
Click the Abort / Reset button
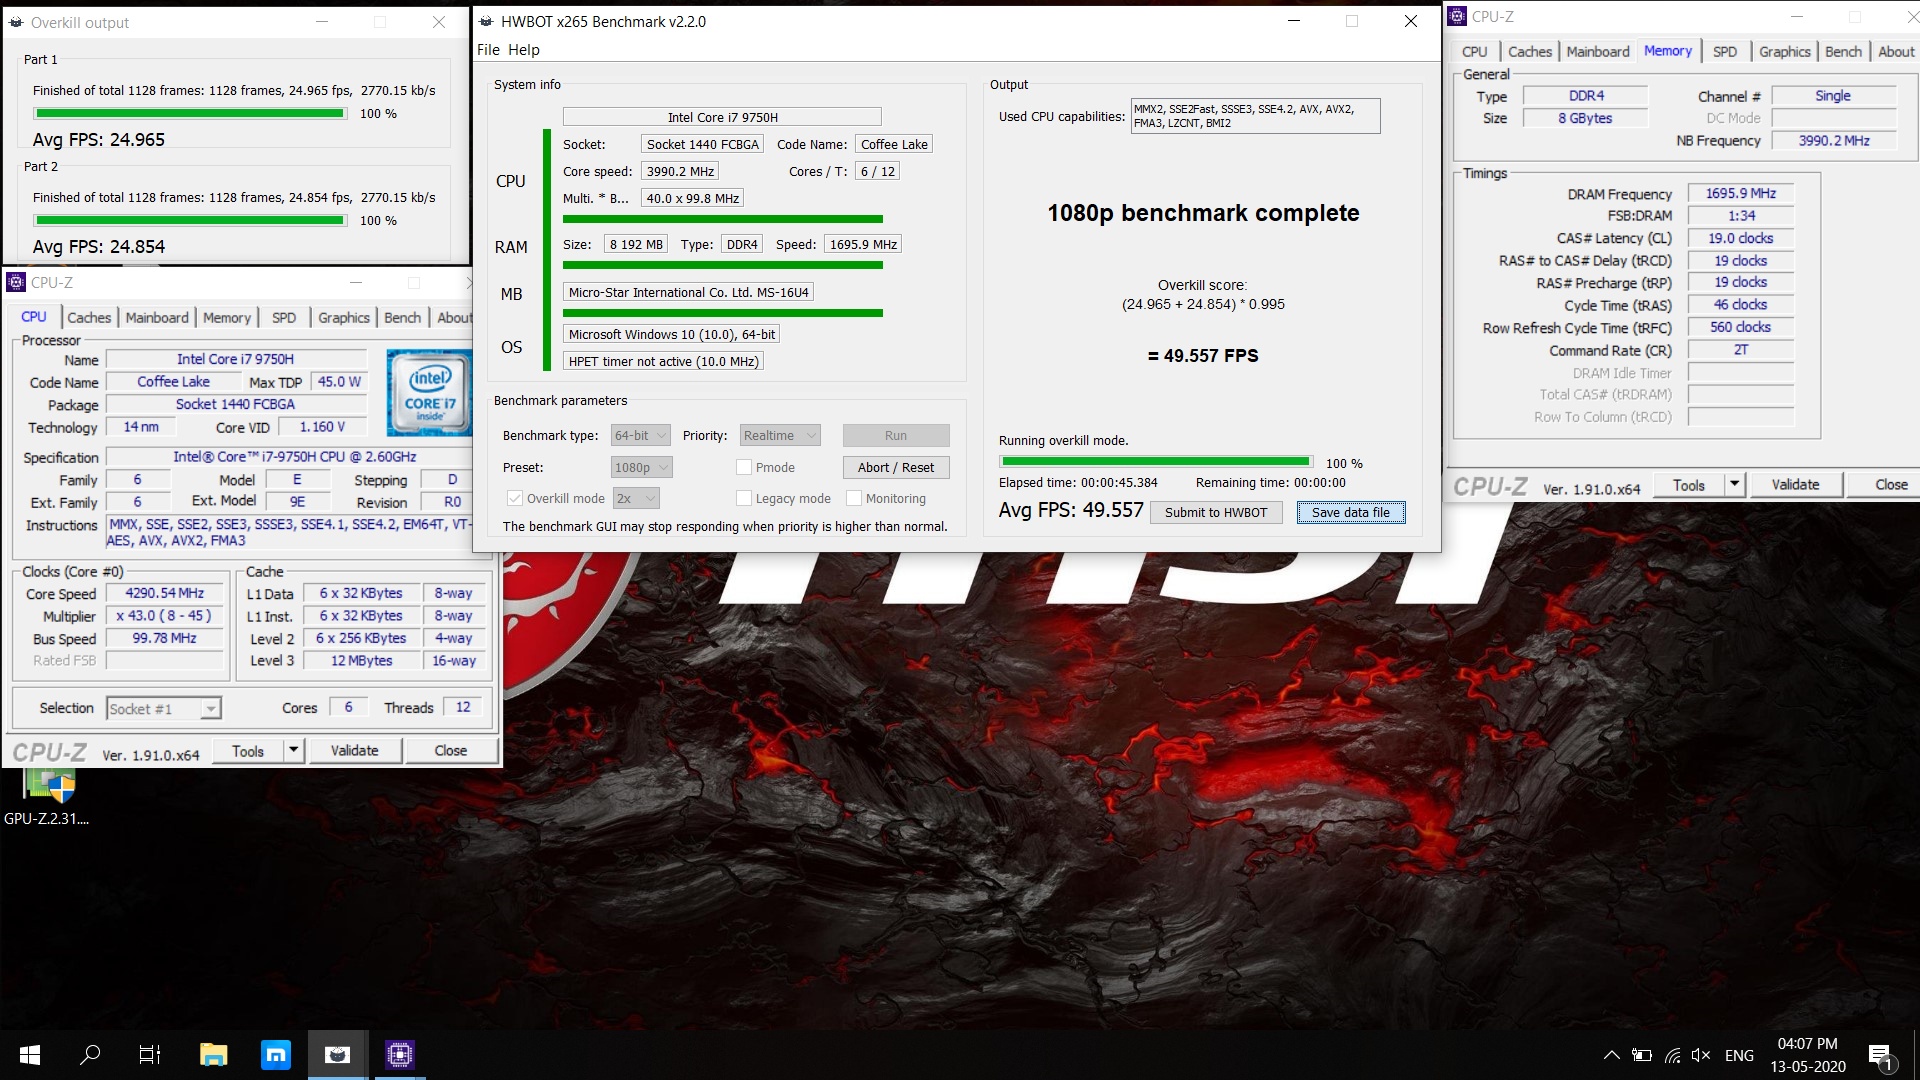click(x=896, y=467)
